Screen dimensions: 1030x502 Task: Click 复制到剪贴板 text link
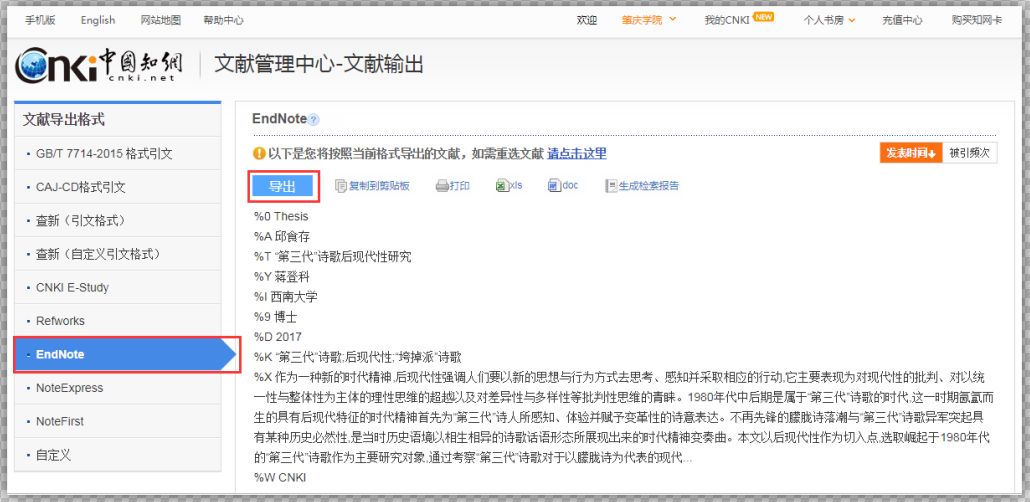[x=380, y=186]
